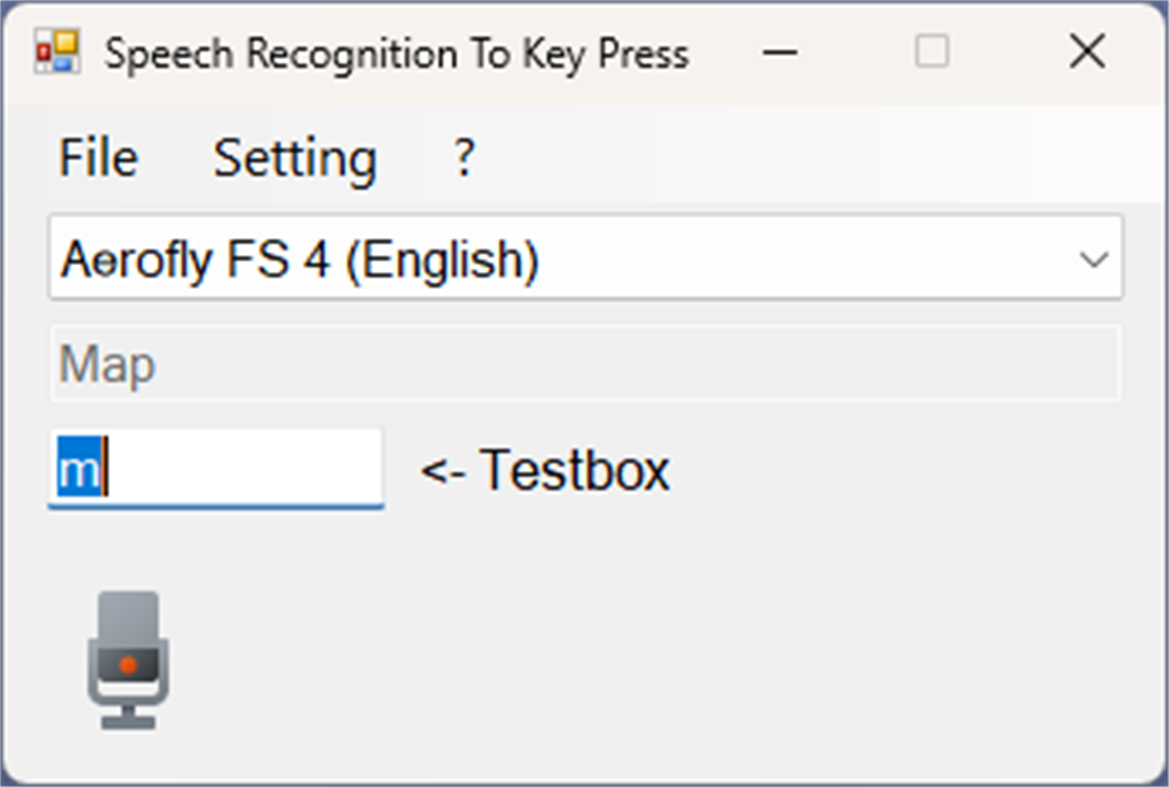Click the greyed-out Map command field
This screenshot has width=1169, height=787.
tap(585, 364)
